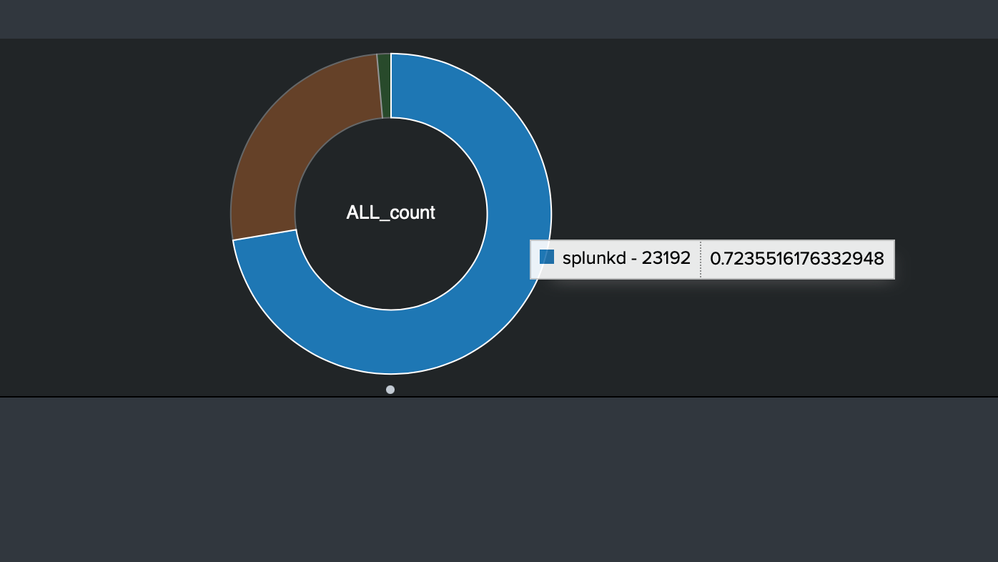
Task: Click the bottom arc of blue slice
Action: click(390, 342)
